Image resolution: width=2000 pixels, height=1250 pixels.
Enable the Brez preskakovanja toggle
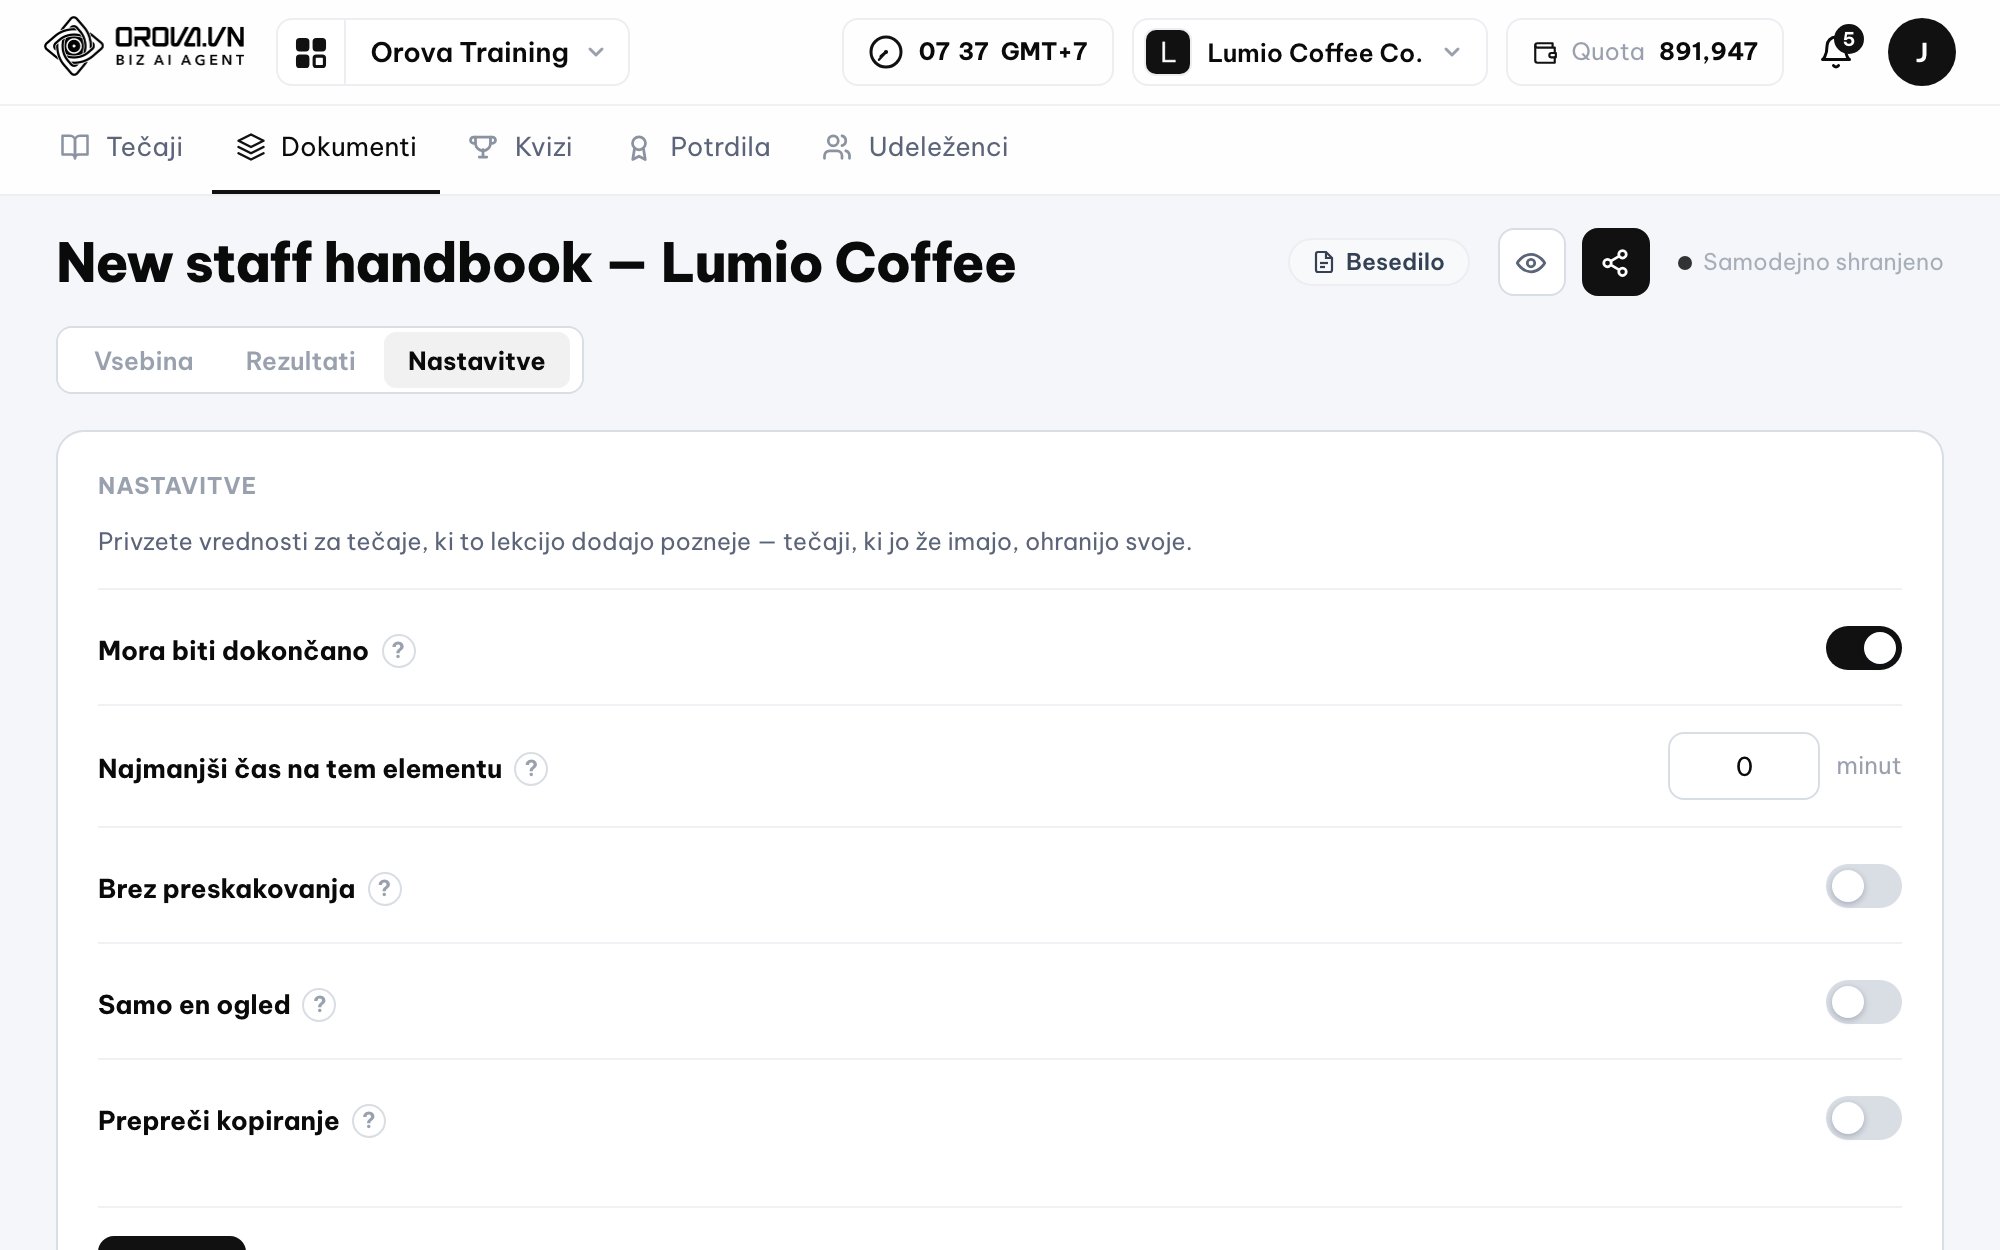coord(1863,886)
